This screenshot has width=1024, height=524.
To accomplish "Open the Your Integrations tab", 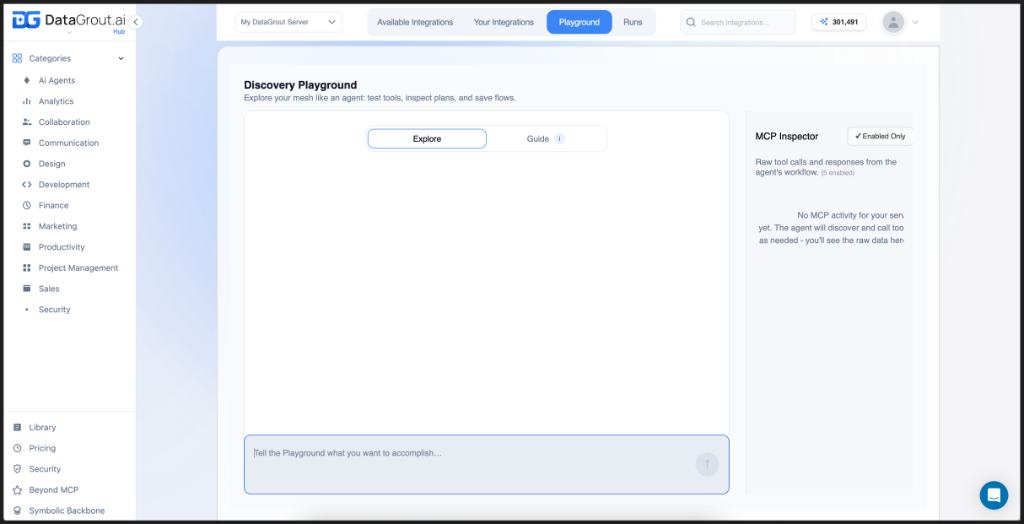I will tap(504, 22).
